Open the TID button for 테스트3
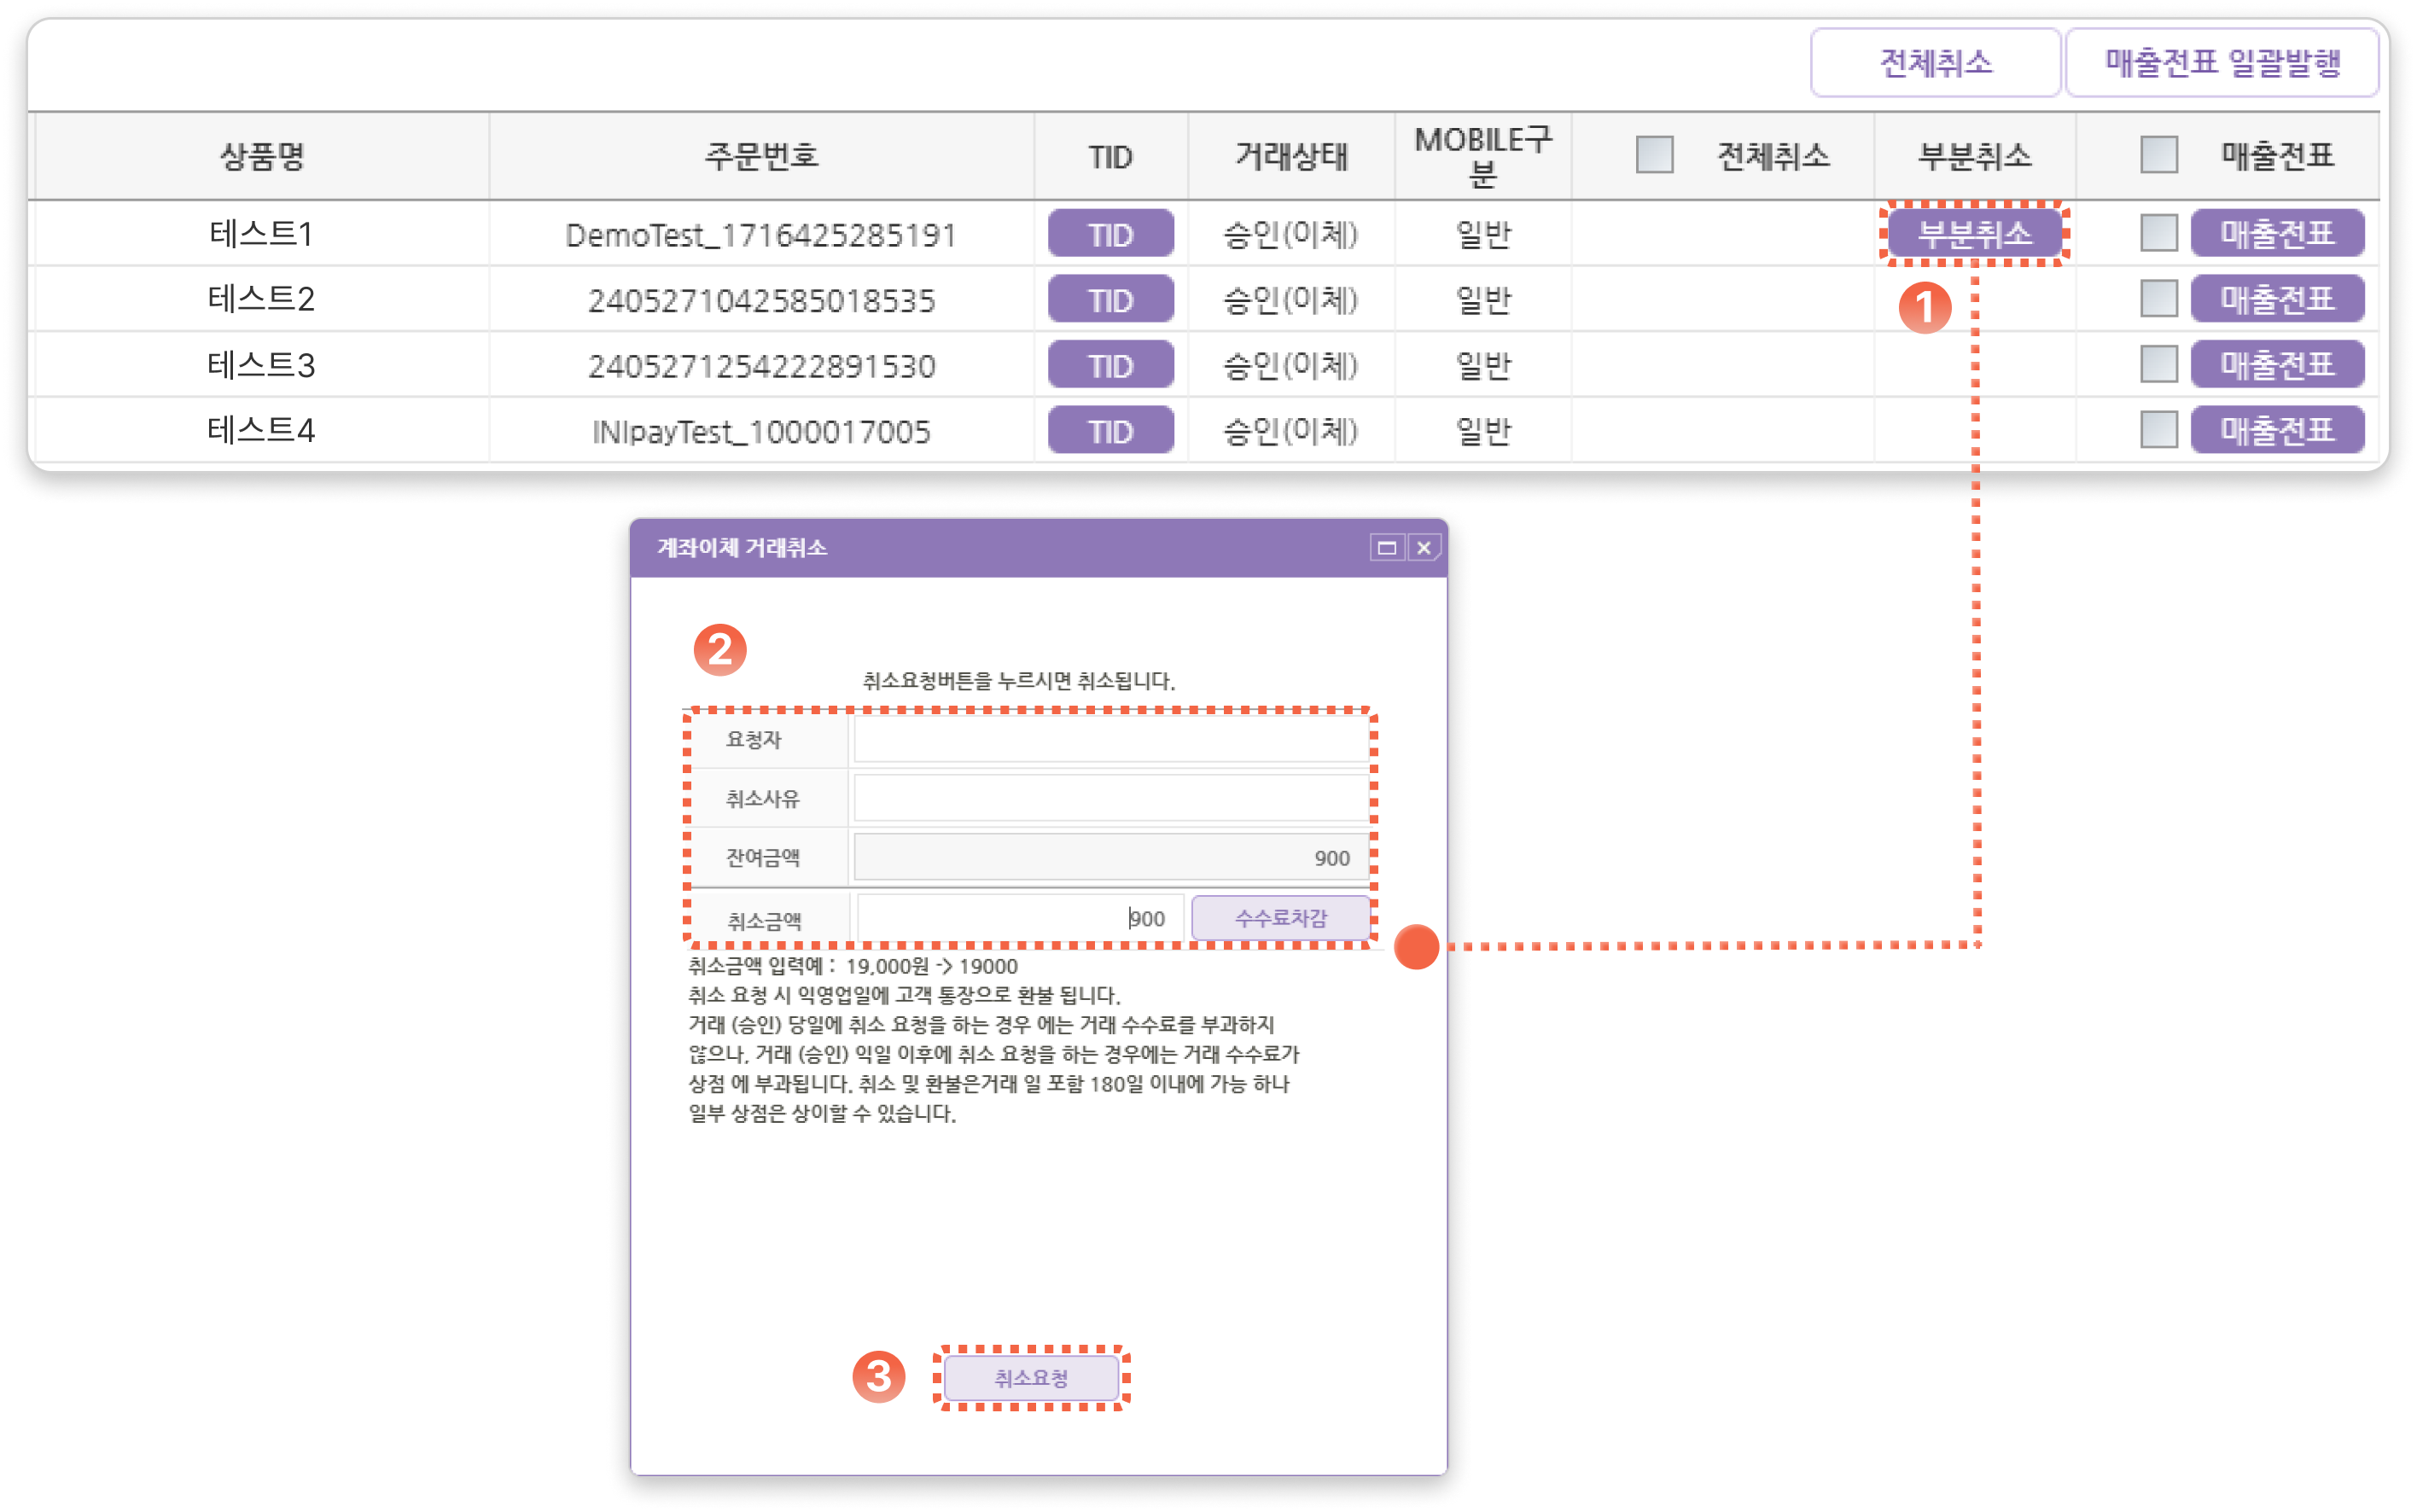2417x1512 pixels. pos(1110,365)
